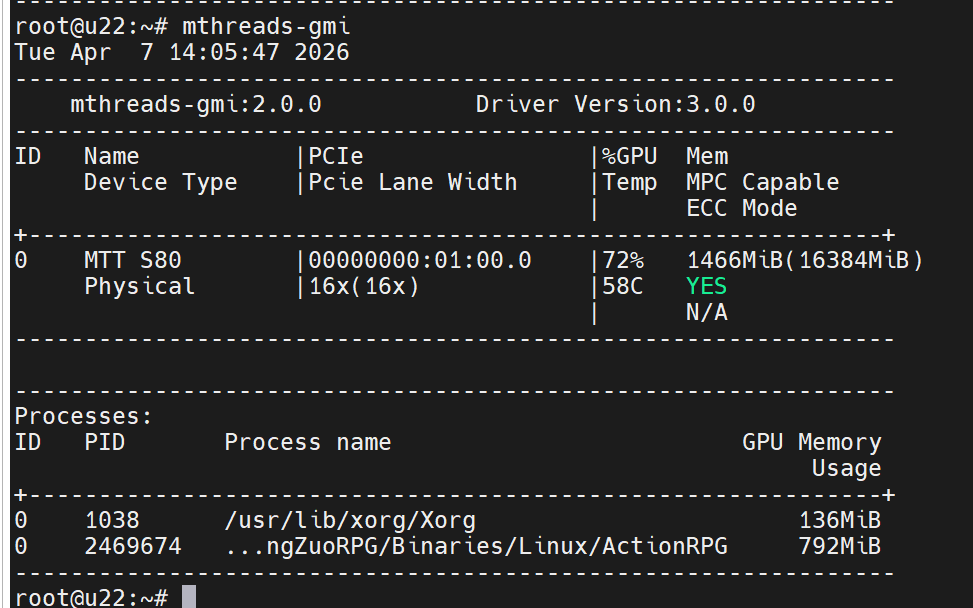Click the 16x(16x) lane width value
This screenshot has width=973, height=608.
(x=363, y=286)
